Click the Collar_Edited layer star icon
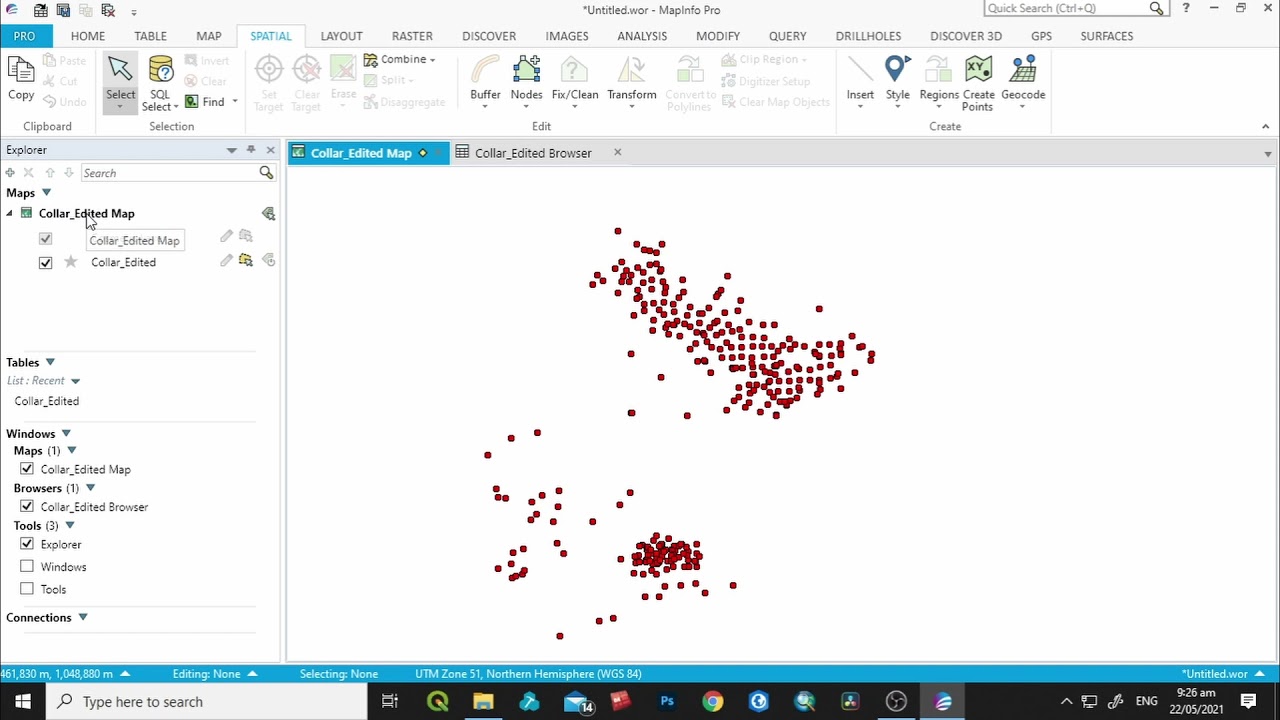1280x720 pixels. (70, 262)
